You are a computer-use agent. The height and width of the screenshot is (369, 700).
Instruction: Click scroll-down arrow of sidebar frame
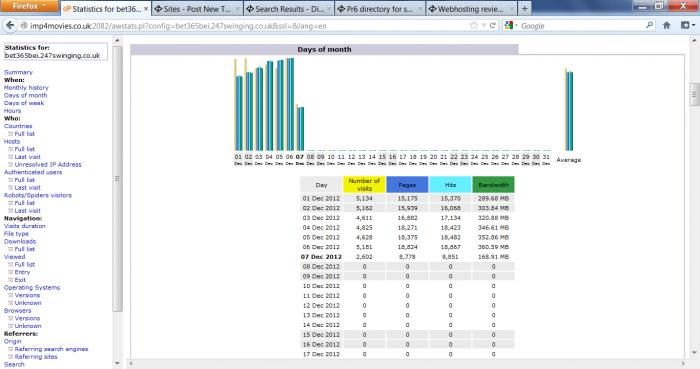click(x=117, y=364)
